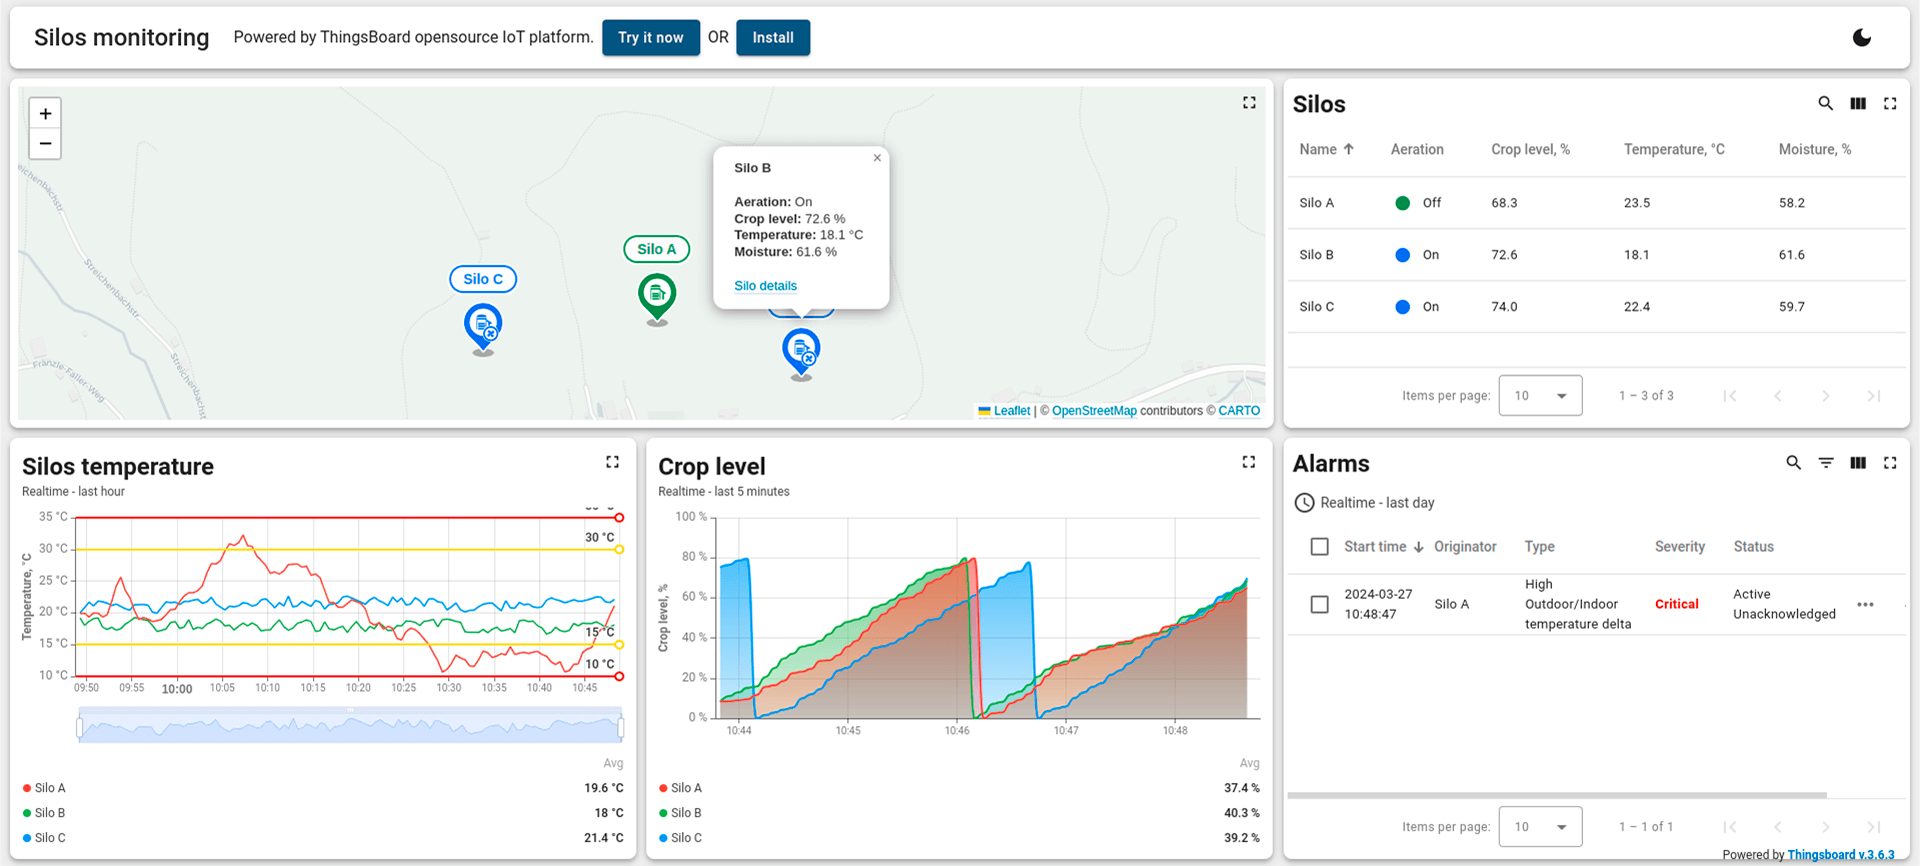Viewport: 1920px width, 866px height.
Task: Click the map zoom in button
Action: coord(45,114)
